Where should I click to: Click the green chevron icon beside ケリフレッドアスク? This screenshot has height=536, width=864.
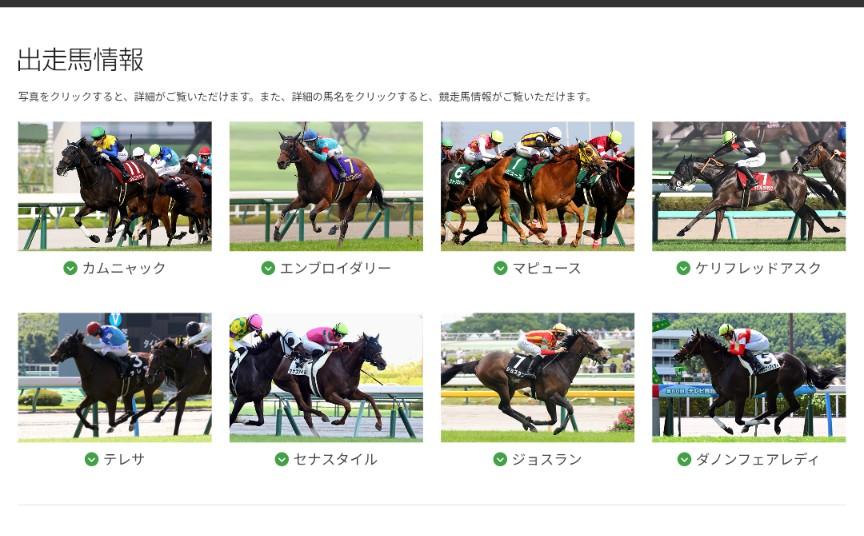(683, 268)
